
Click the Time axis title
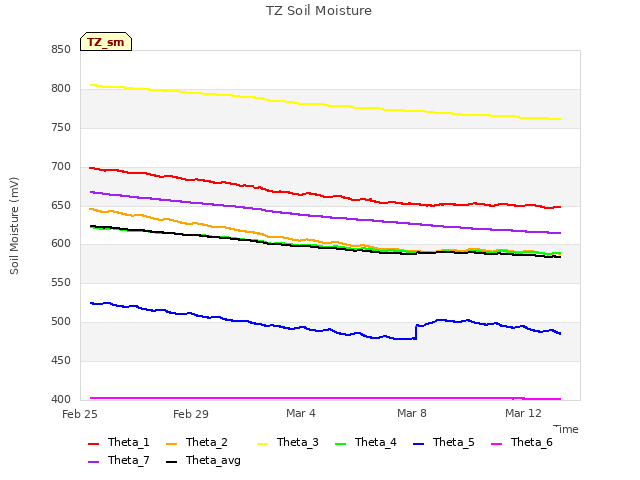[566, 429]
